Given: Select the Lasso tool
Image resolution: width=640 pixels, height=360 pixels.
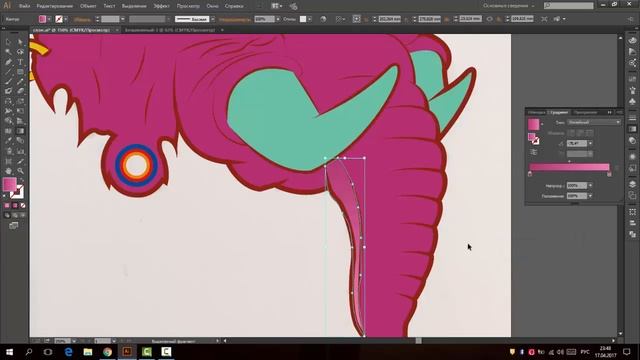Looking at the screenshot, I should pyautogui.click(x=20, y=52).
